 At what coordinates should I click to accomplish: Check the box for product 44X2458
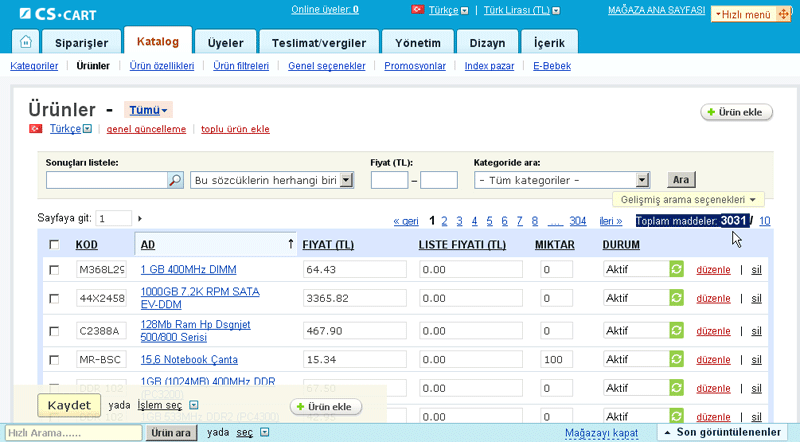click(x=54, y=298)
